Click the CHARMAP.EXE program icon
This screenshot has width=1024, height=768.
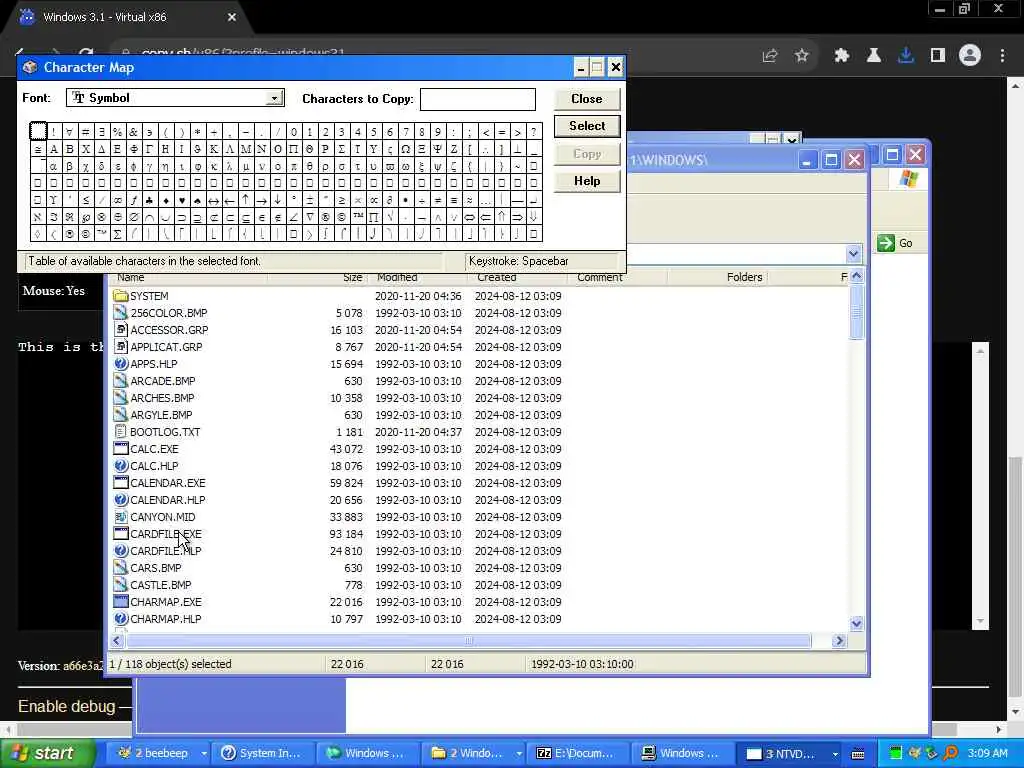tap(120, 601)
